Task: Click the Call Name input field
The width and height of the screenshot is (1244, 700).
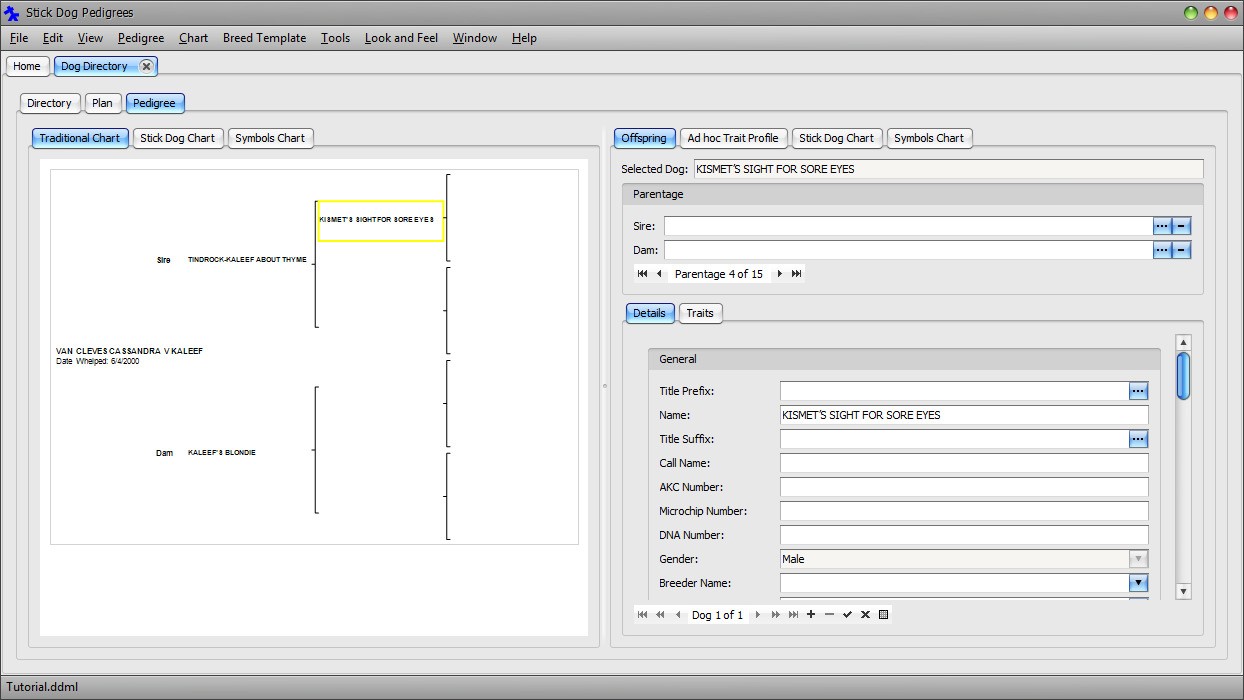Action: tap(964, 463)
